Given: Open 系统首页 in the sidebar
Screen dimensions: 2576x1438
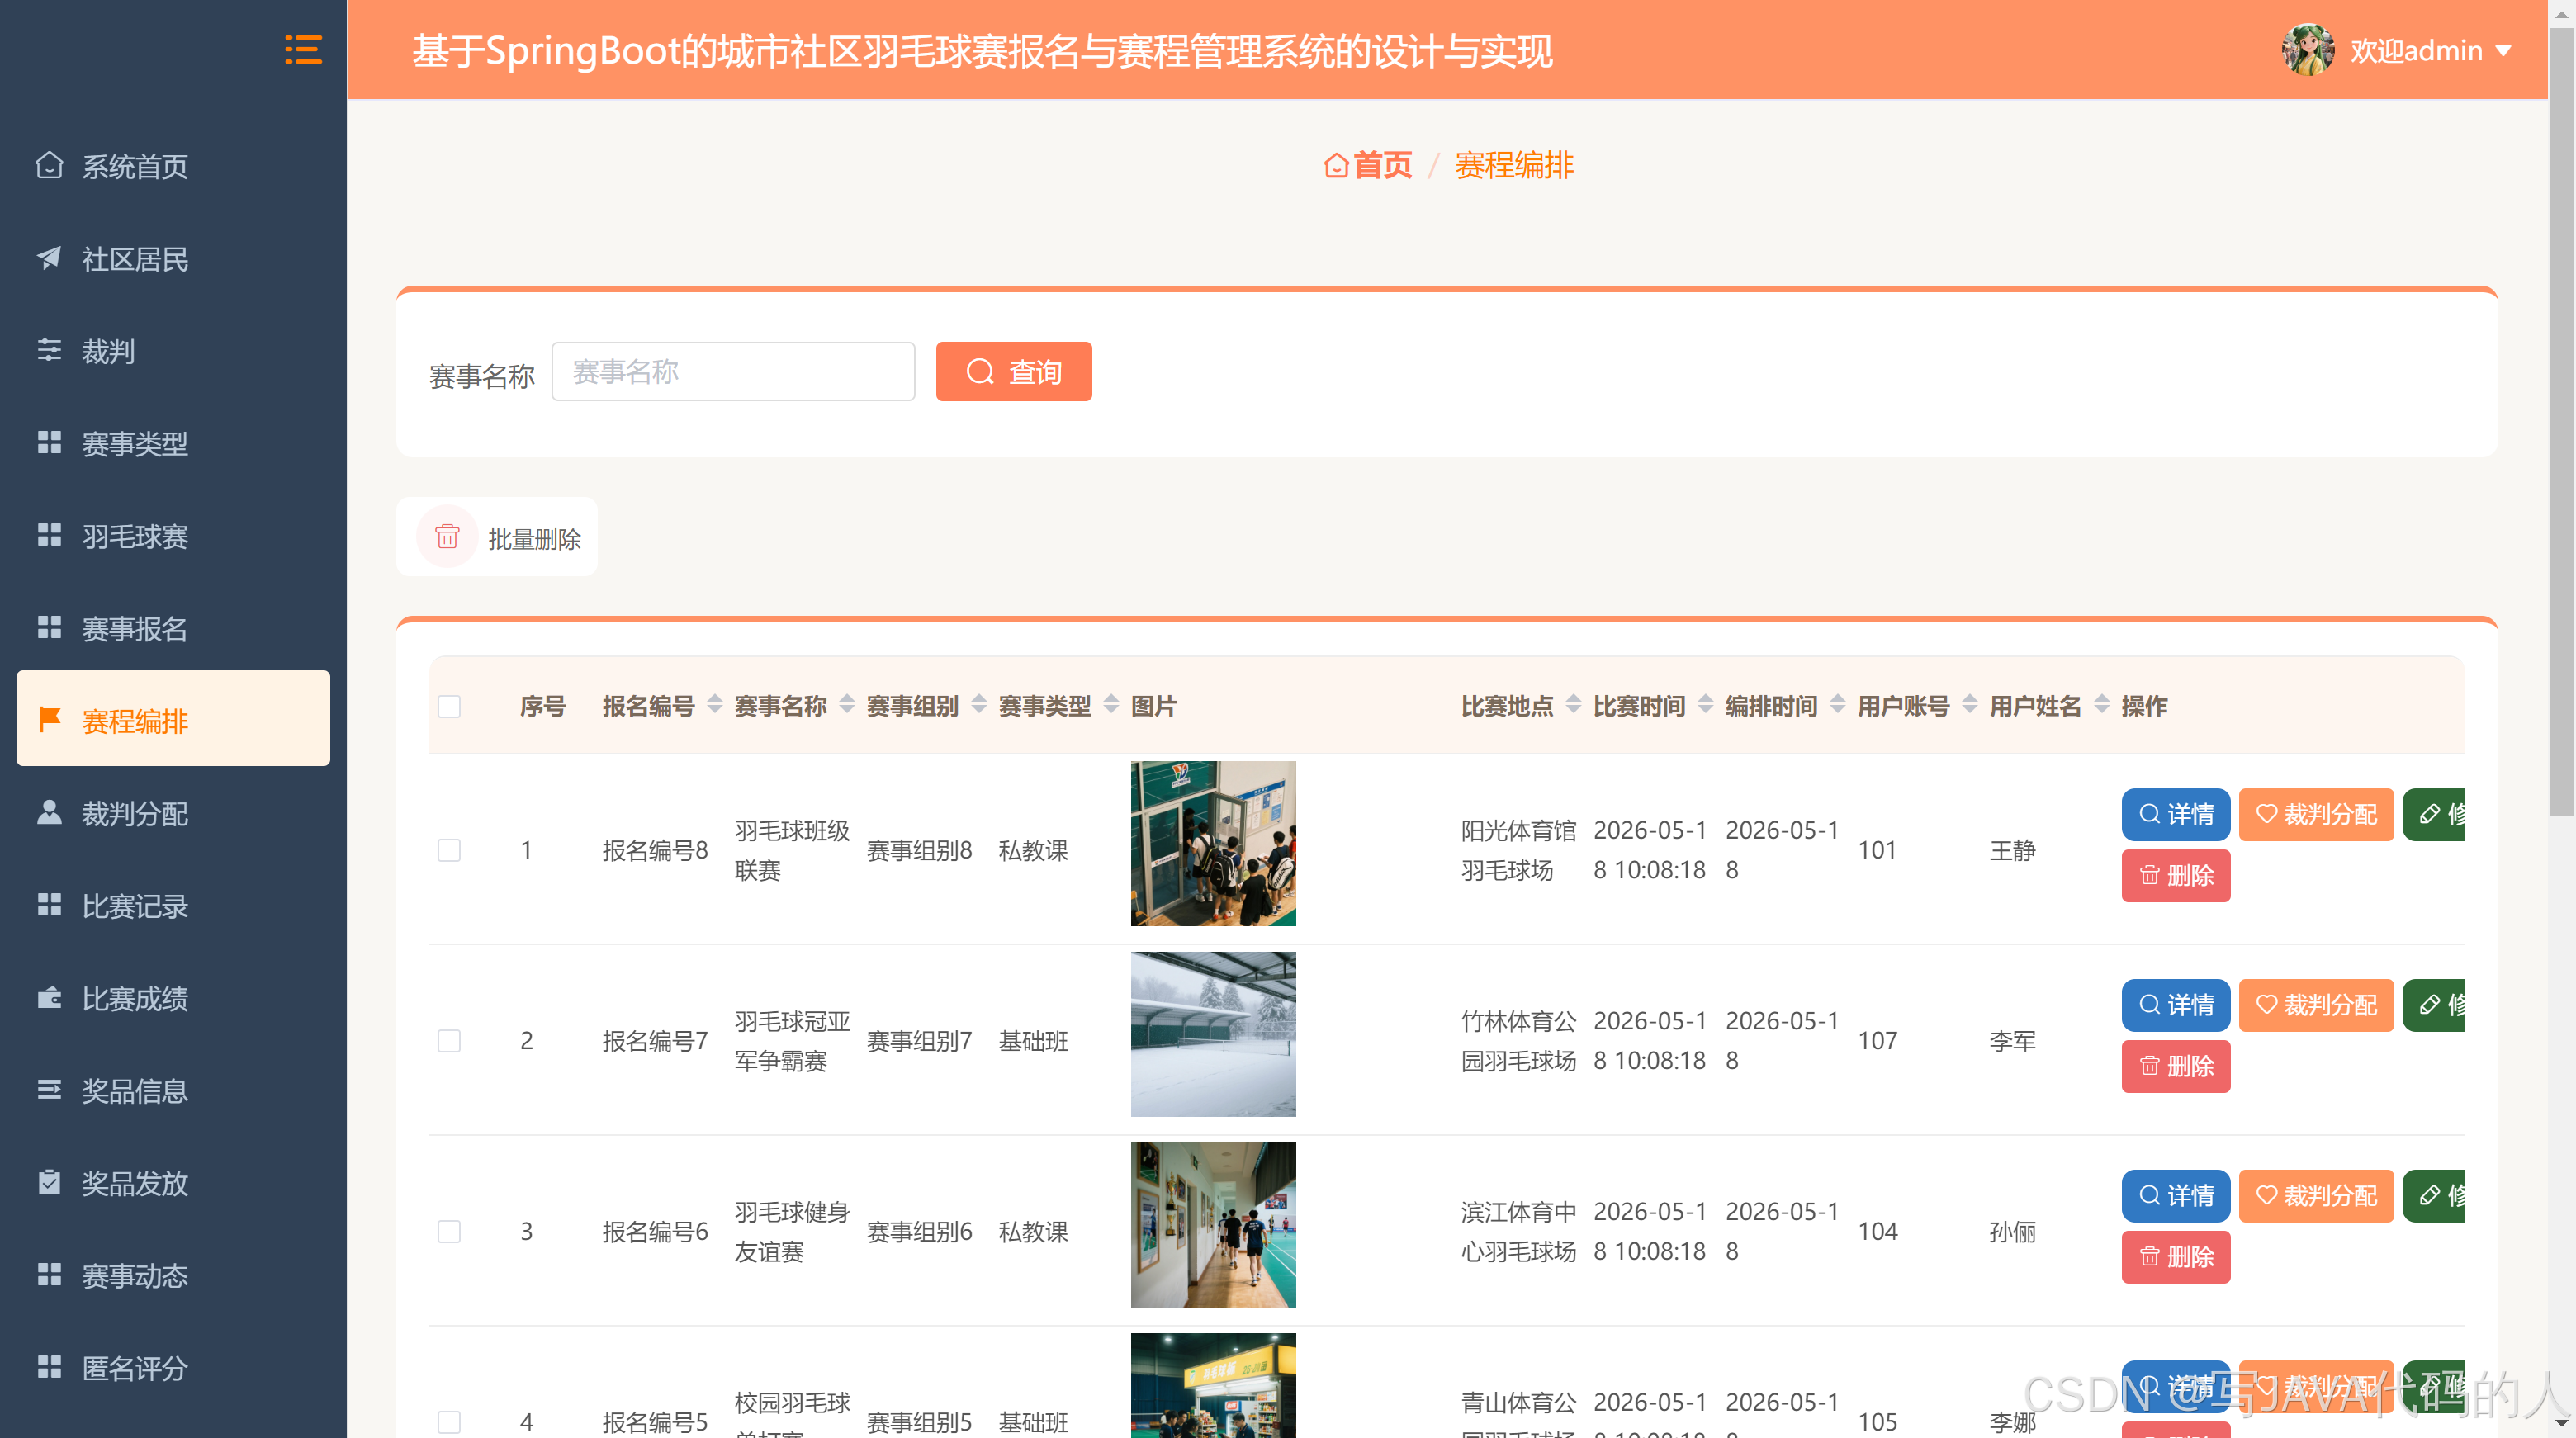Looking at the screenshot, I should 173,166.
